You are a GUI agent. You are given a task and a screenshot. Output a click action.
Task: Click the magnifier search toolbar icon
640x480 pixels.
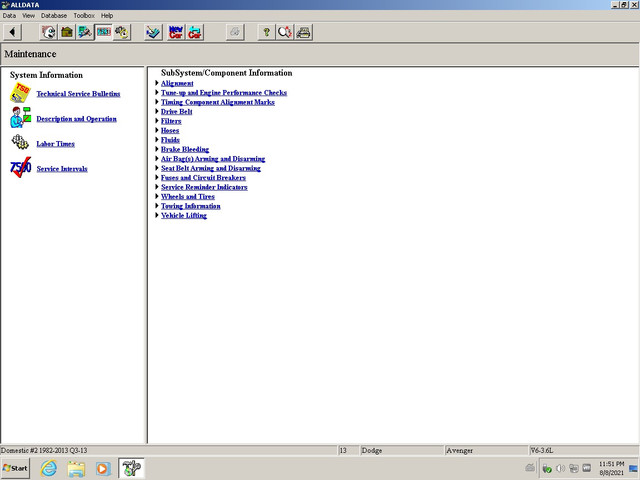click(x=285, y=32)
